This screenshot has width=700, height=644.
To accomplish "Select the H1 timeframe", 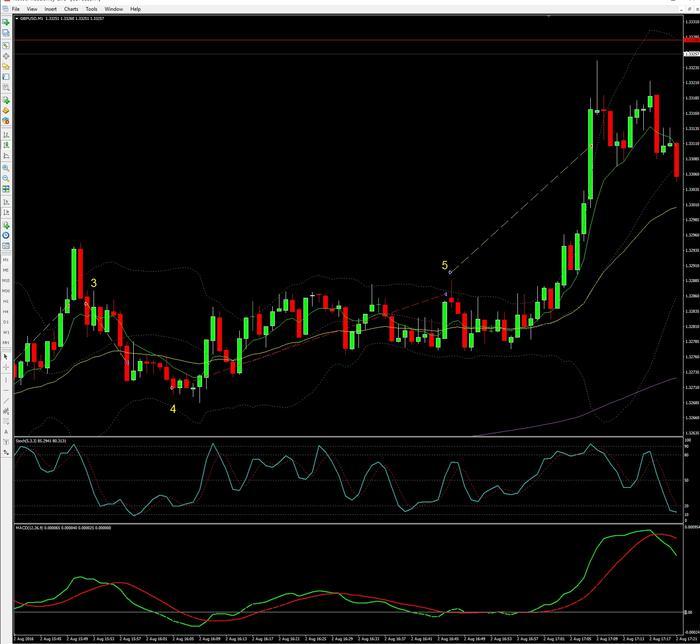I will tap(6, 301).
